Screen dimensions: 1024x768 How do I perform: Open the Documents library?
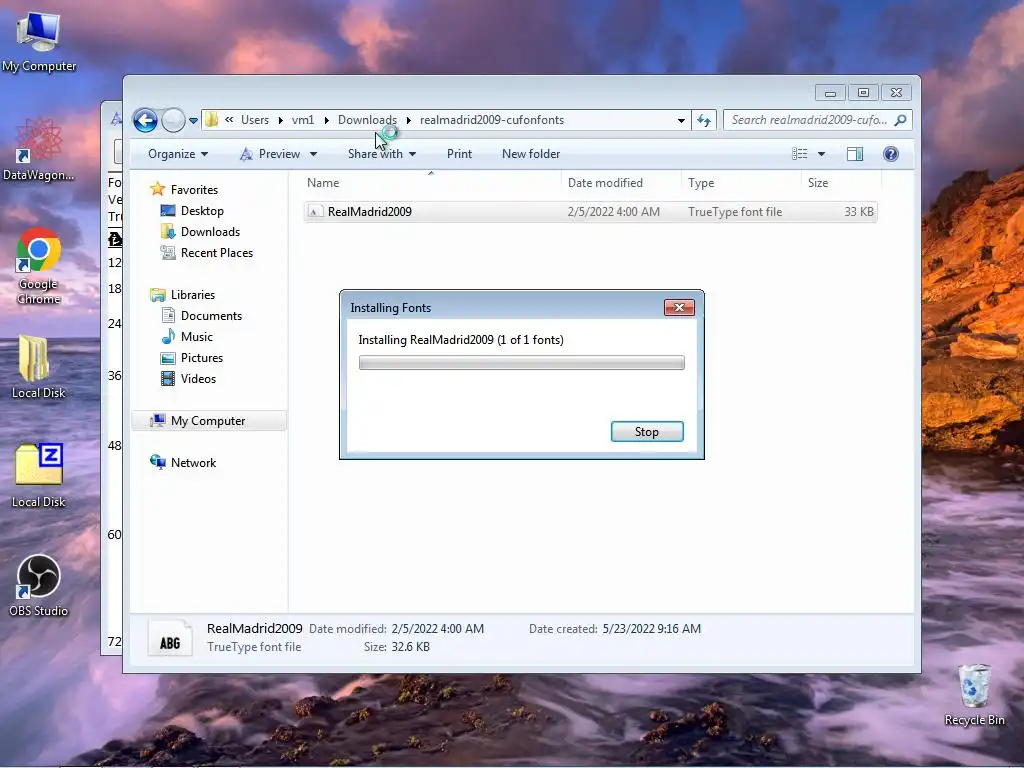(x=211, y=316)
